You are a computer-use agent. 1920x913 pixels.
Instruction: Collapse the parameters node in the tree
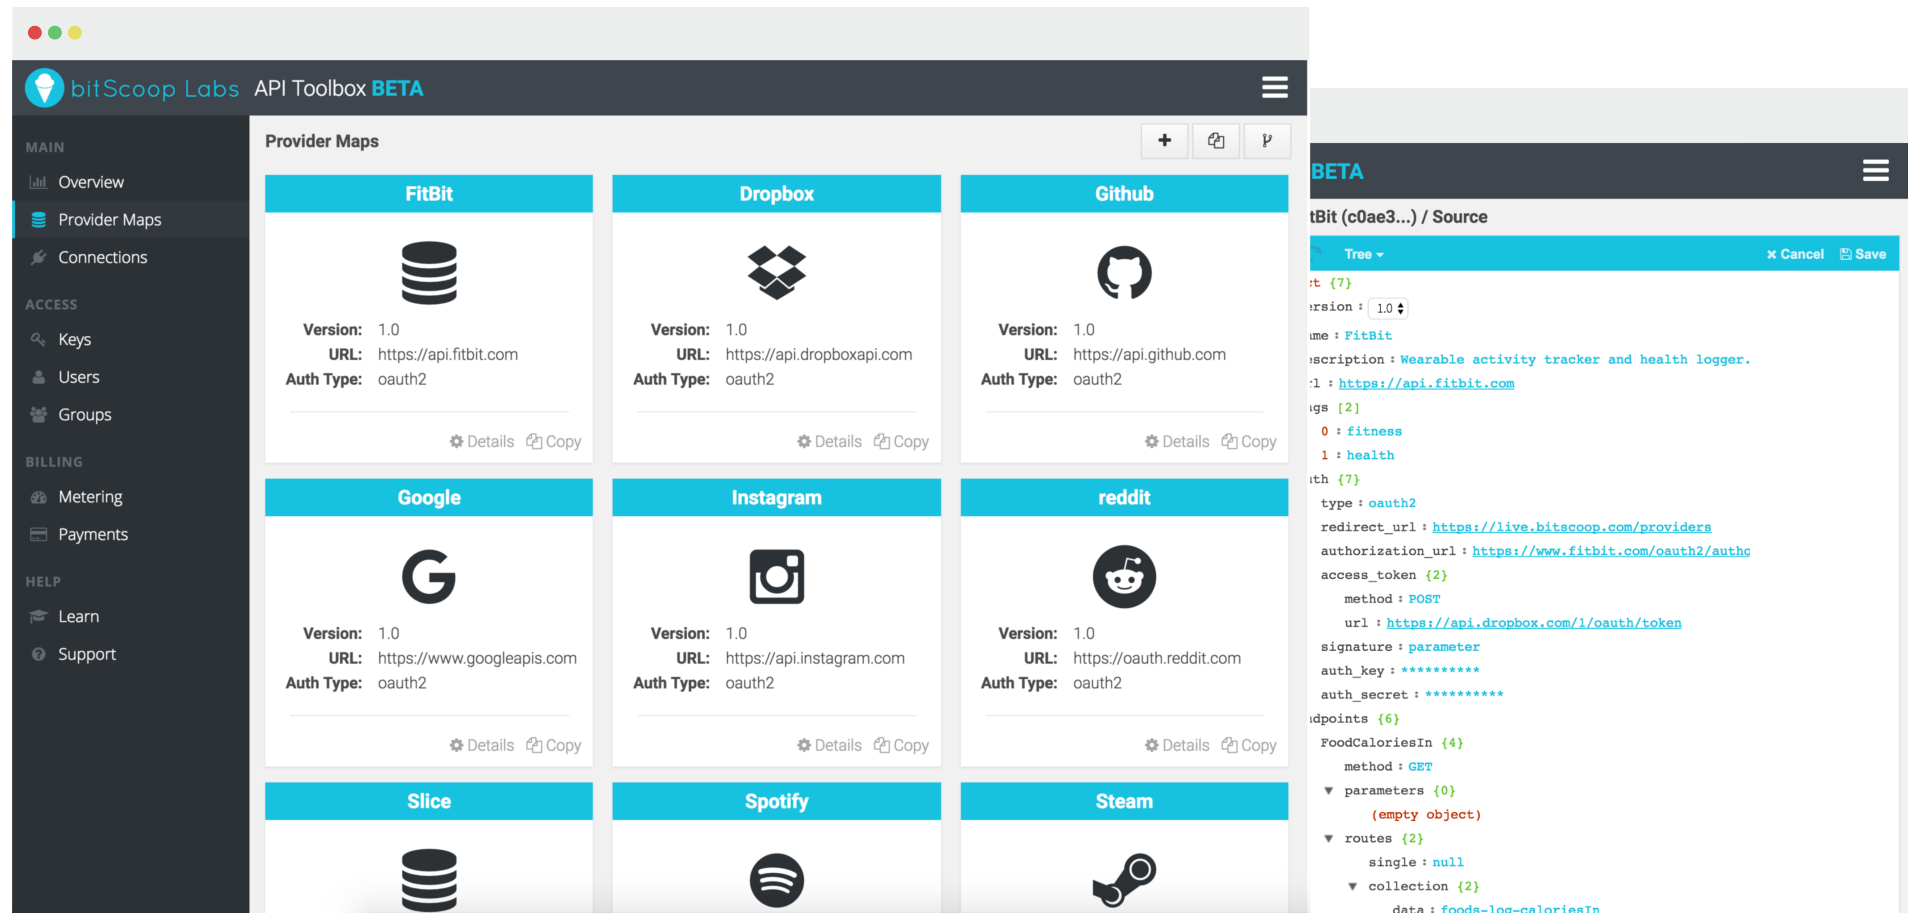point(1329,790)
